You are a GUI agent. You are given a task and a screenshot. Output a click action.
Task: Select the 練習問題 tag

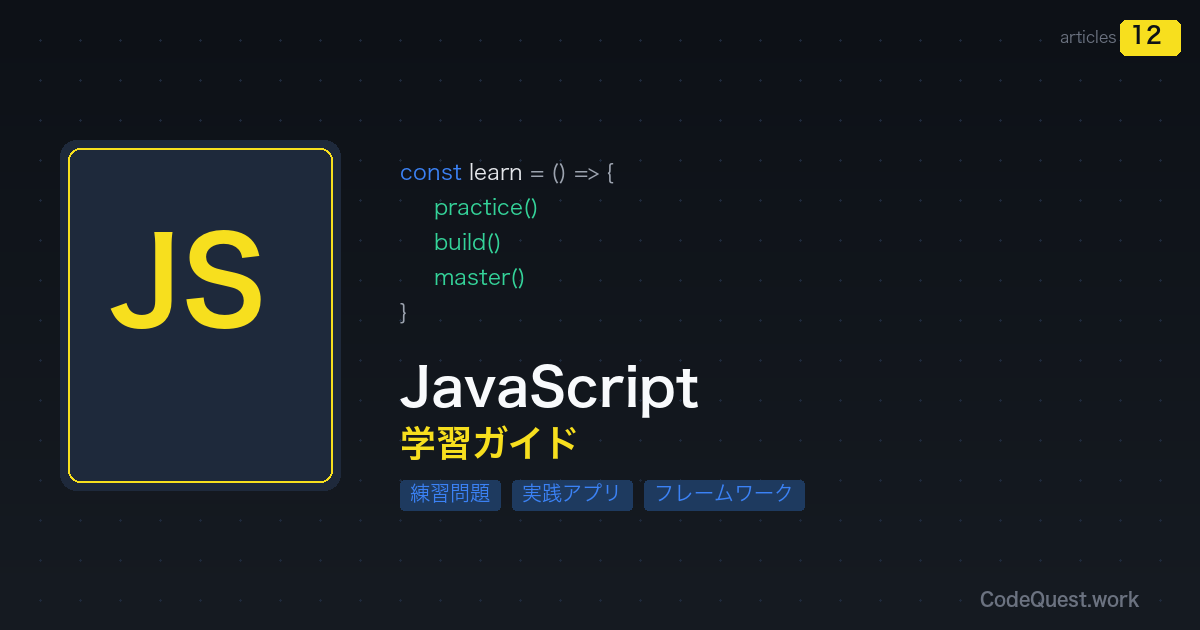[450, 494]
